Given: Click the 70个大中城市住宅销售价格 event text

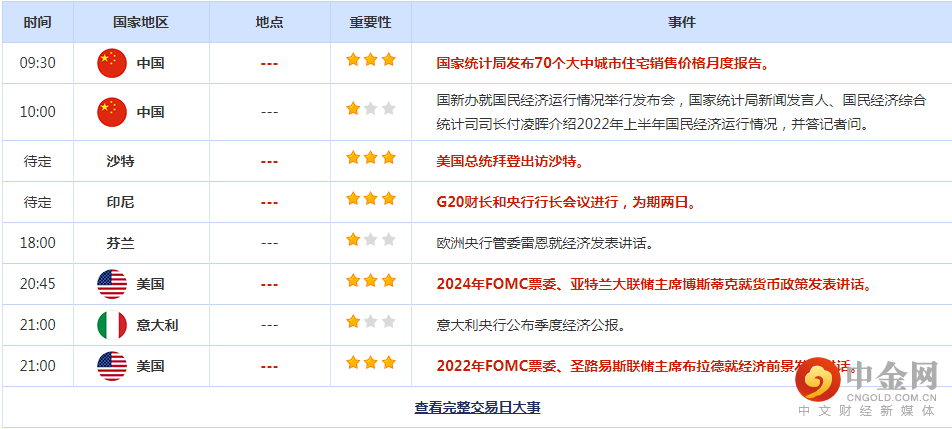Looking at the screenshot, I should click(x=603, y=63).
